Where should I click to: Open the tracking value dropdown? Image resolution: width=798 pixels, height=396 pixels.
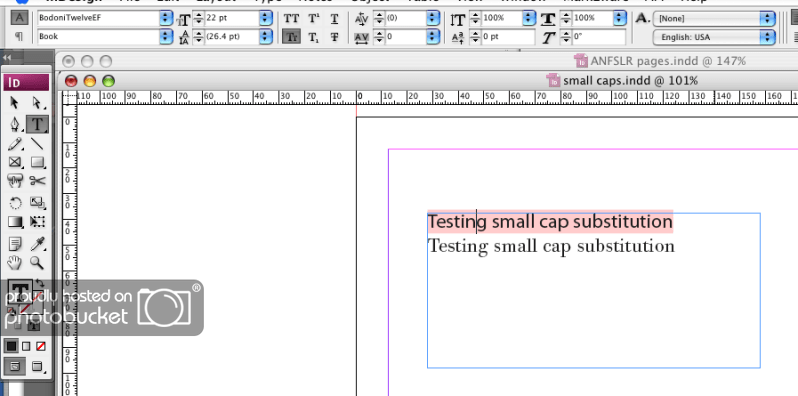[433, 37]
